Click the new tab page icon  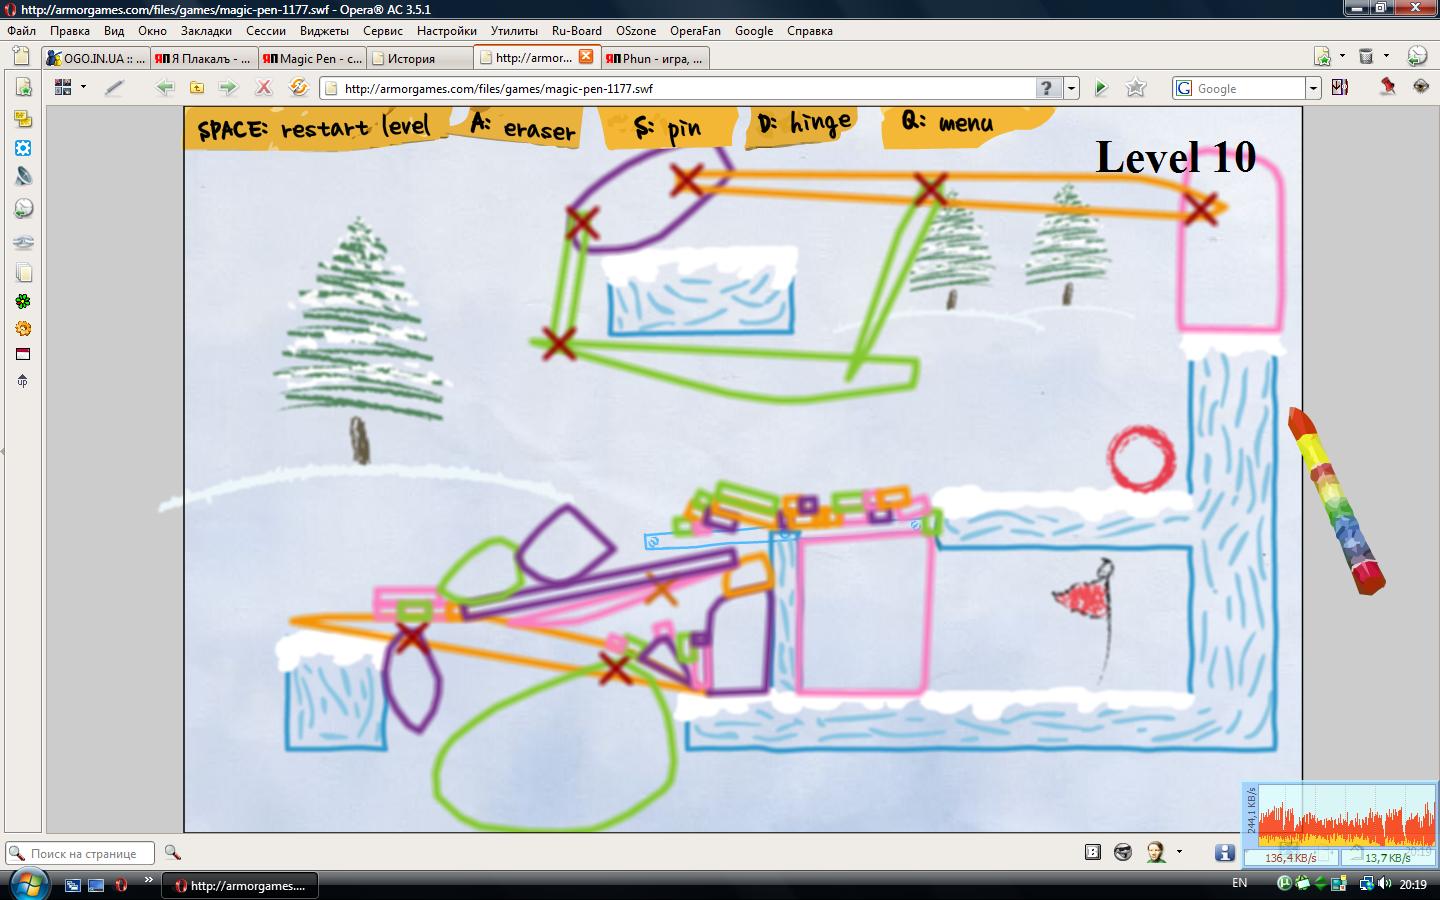coord(22,57)
